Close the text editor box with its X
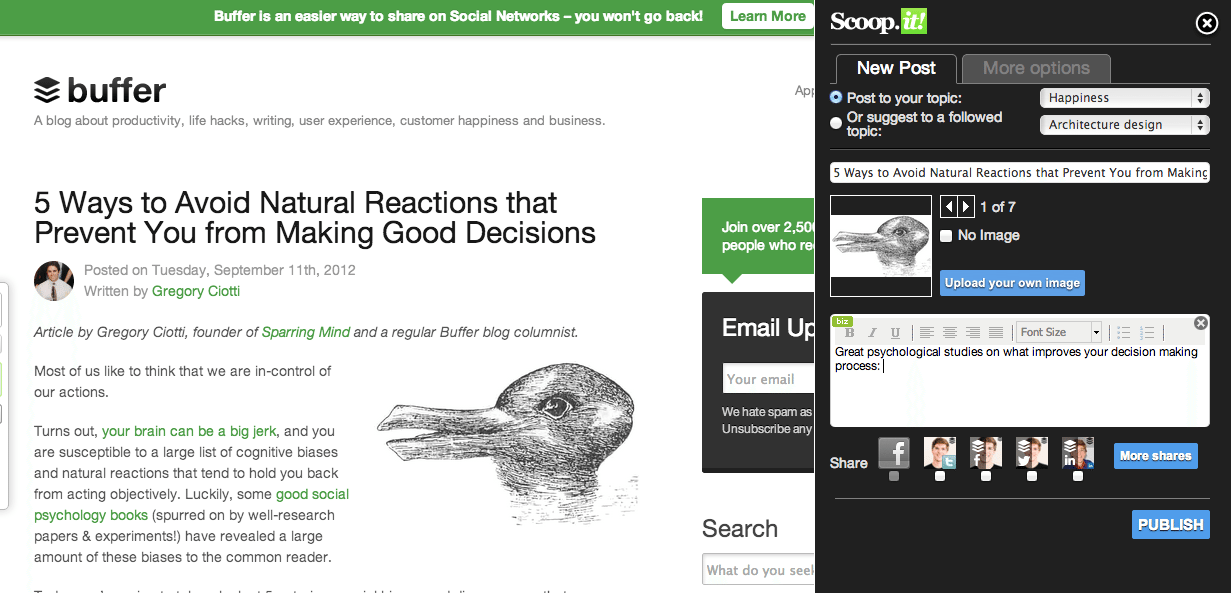This screenshot has width=1231, height=593. [1201, 323]
